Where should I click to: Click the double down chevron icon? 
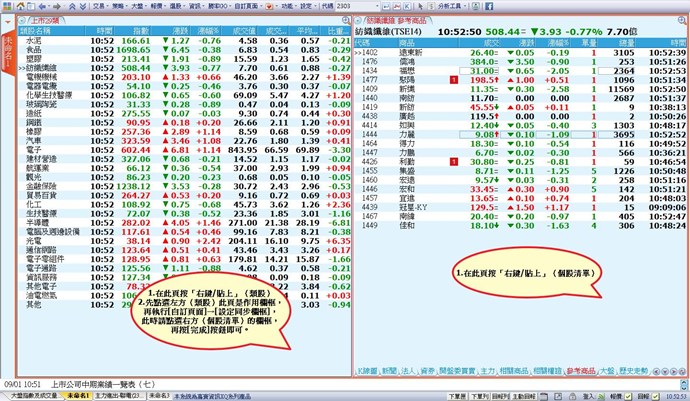pos(82,6)
